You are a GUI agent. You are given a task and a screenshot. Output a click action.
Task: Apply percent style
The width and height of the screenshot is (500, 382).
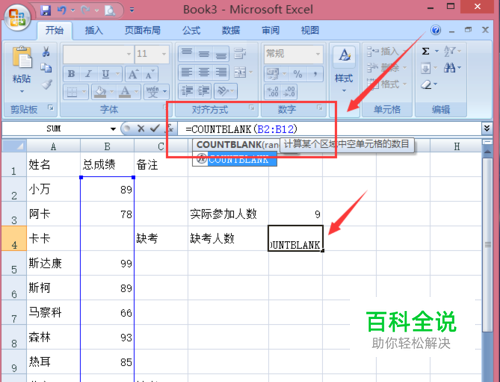tap(298, 74)
